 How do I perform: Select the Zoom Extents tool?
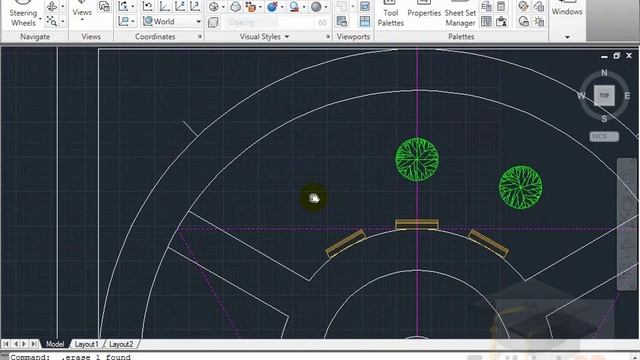click(52, 21)
